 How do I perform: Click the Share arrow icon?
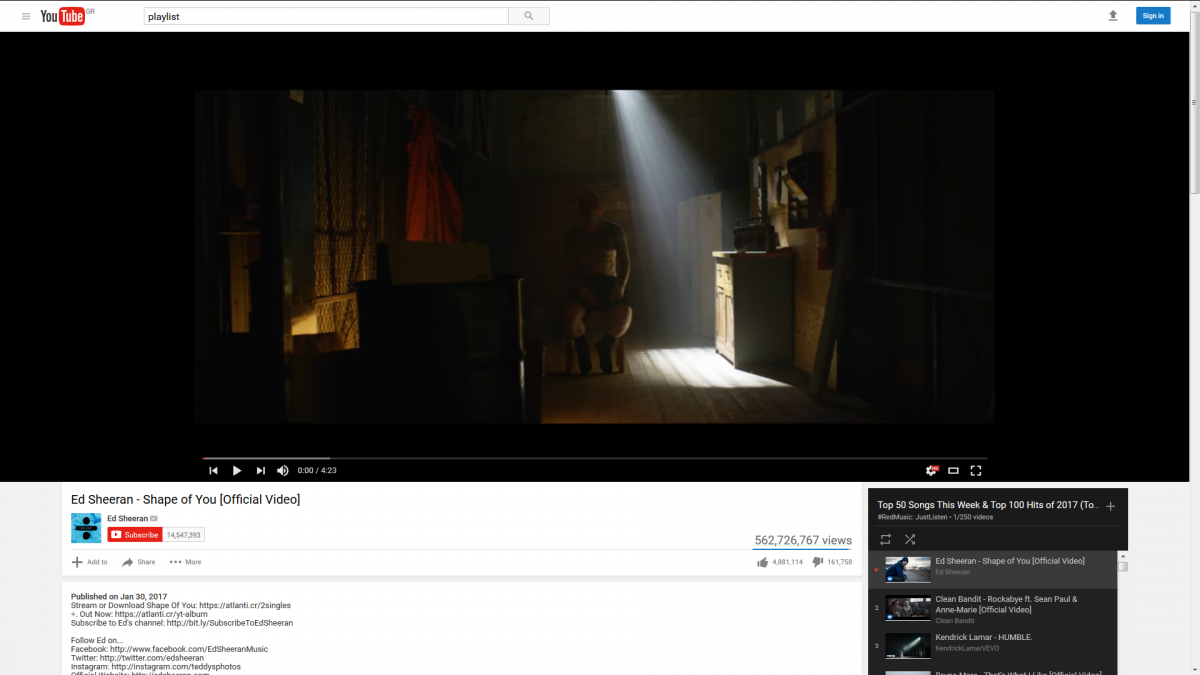click(127, 562)
